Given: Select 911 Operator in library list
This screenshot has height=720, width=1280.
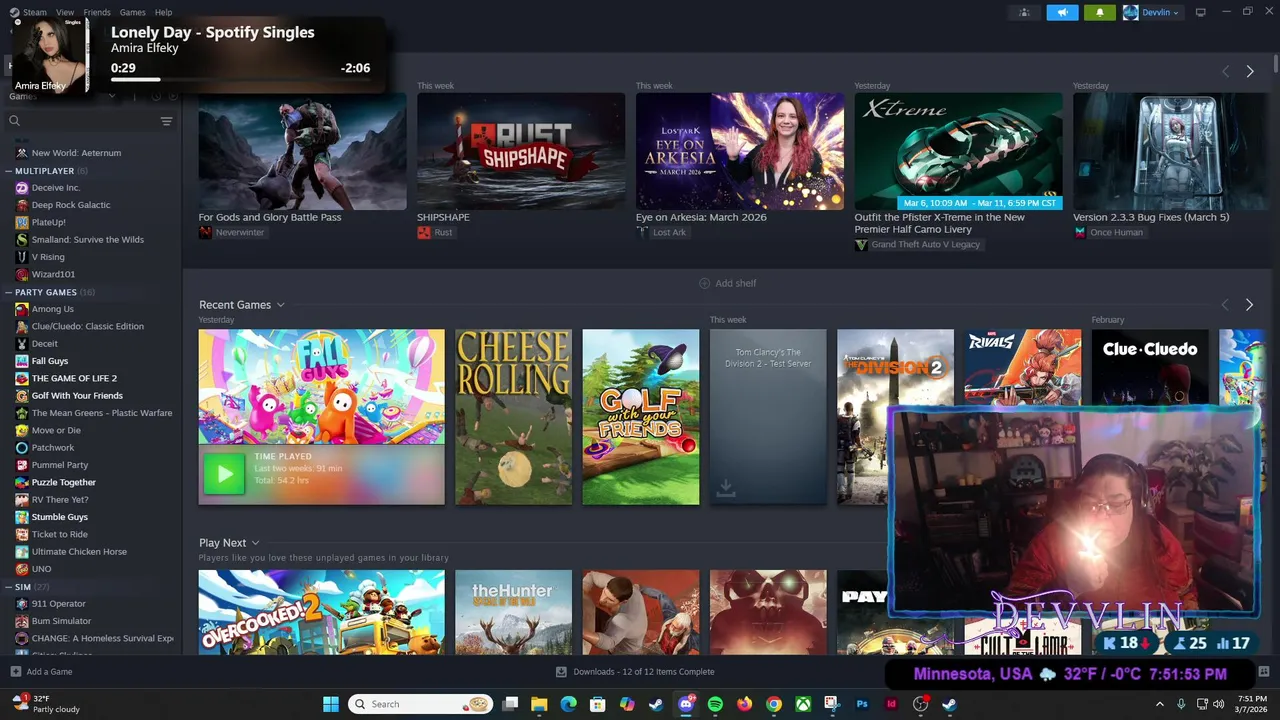Looking at the screenshot, I should click(x=58, y=604).
